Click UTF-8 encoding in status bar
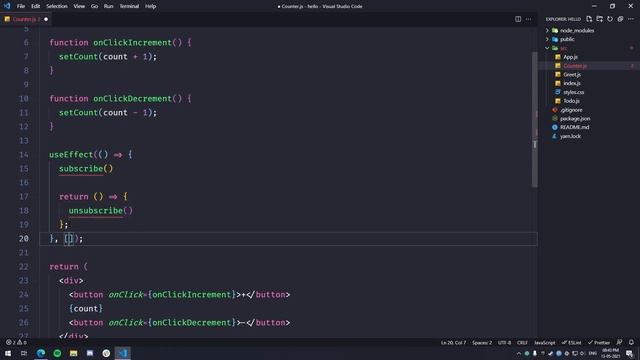The height and width of the screenshot is (360, 640). [504, 342]
